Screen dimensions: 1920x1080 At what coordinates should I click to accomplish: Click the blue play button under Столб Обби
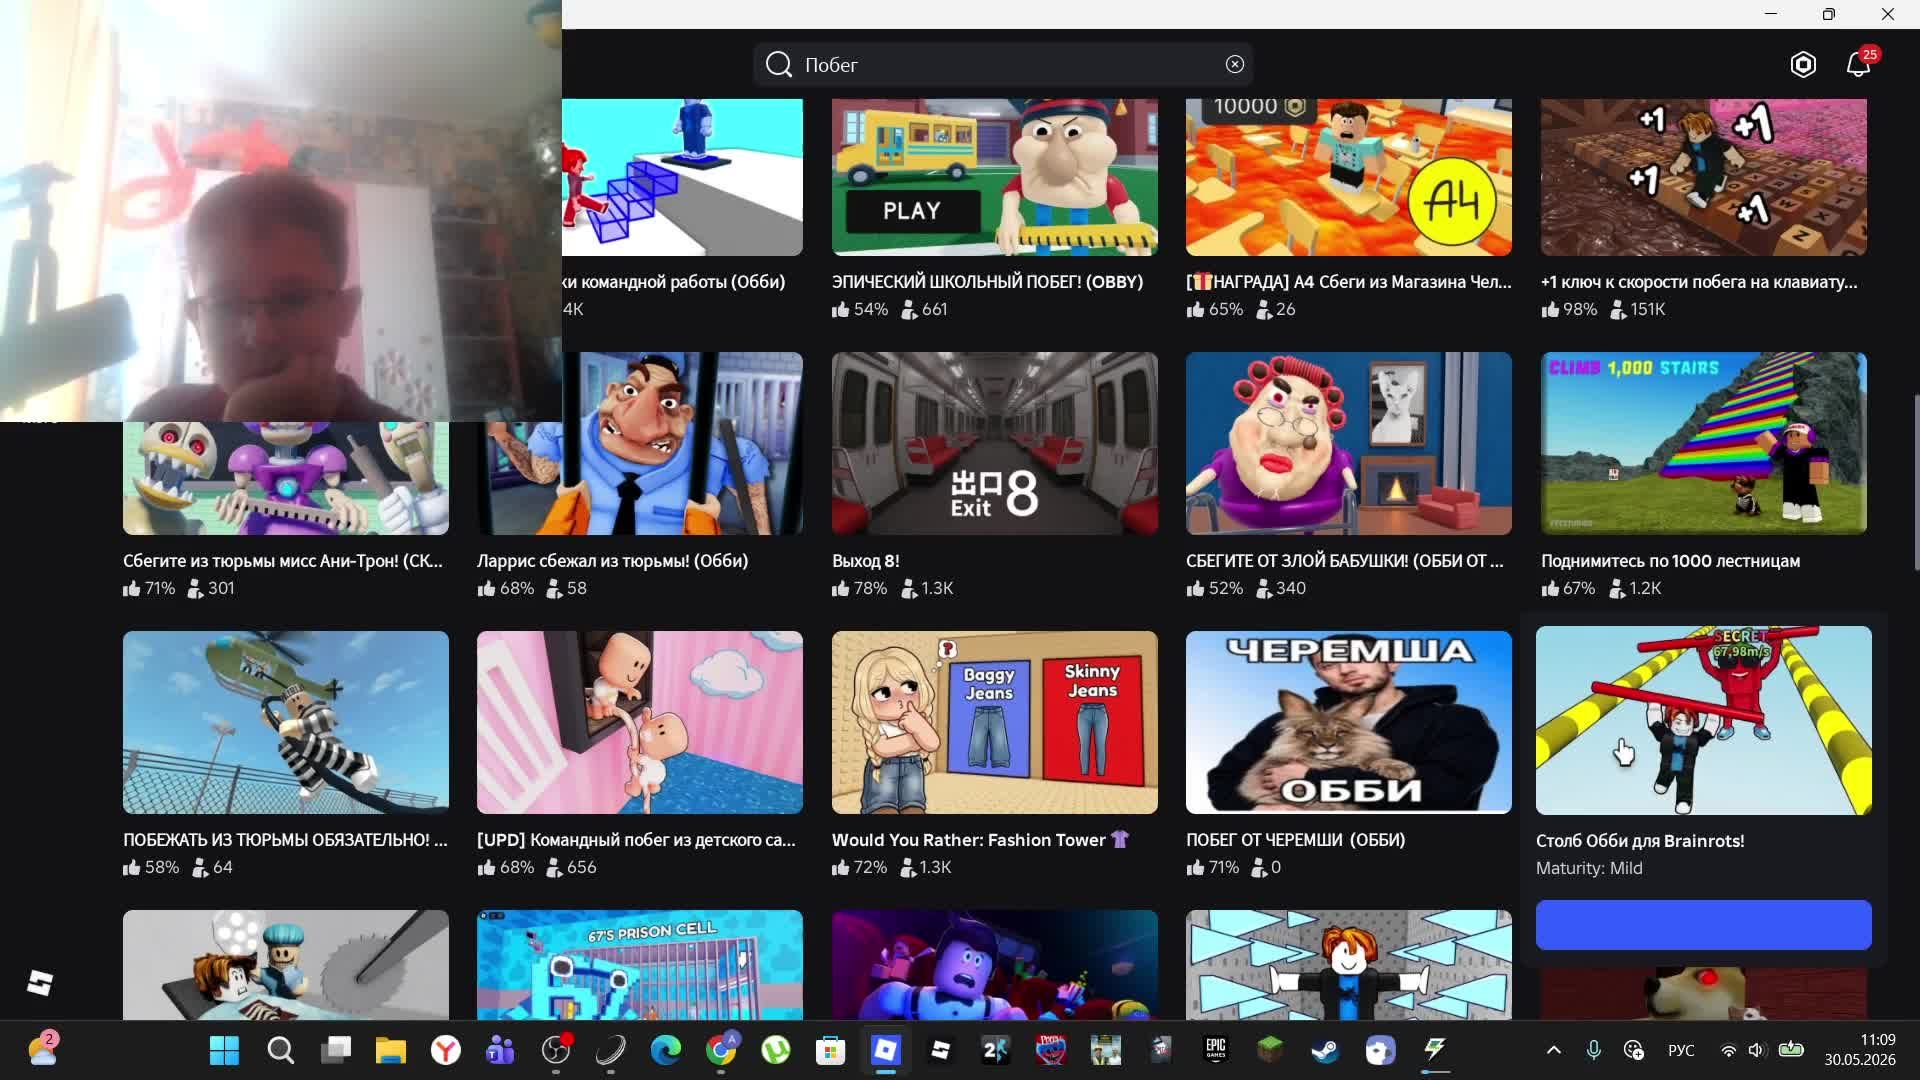pos(1703,925)
